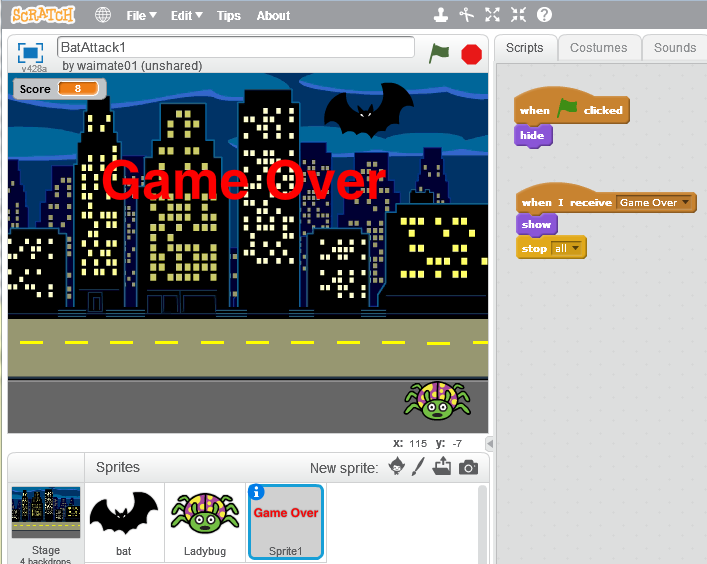Open the language globe menu
Viewport: 707px width, 564px height.
coord(103,15)
